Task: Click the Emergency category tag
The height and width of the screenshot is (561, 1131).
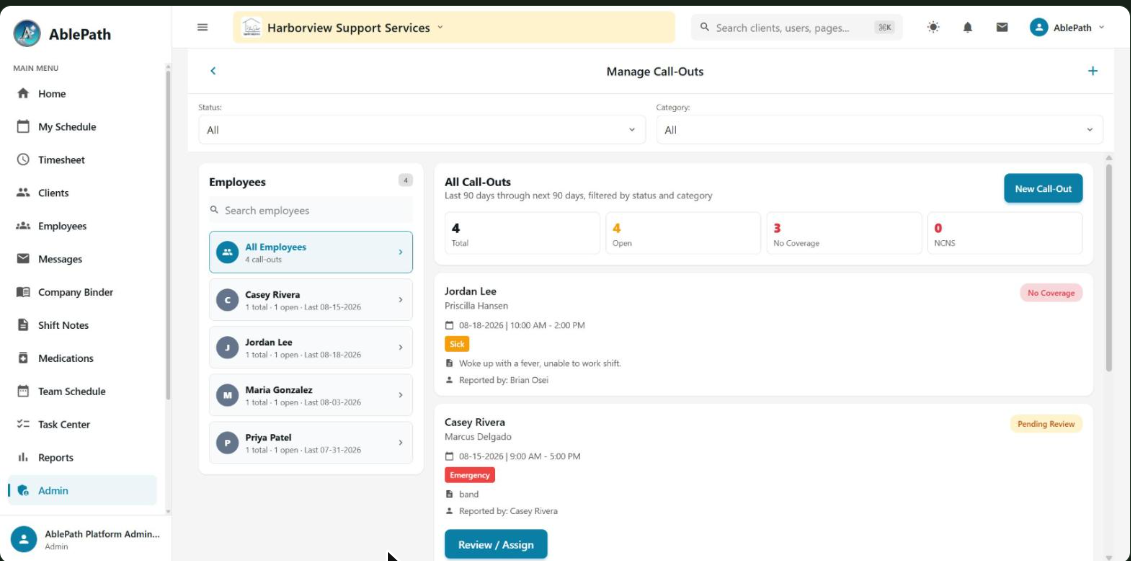Action: (x=470, y=475)
